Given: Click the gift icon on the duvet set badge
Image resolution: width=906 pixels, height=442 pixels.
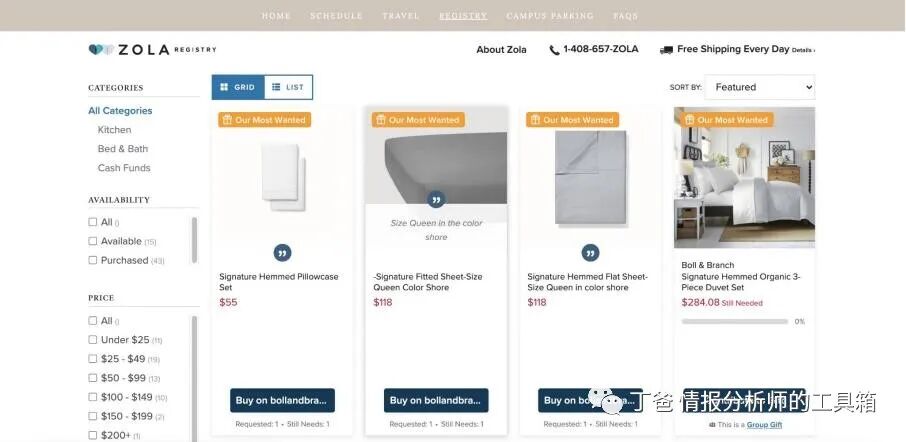Looking at the screenshot, I should (689, 120).
